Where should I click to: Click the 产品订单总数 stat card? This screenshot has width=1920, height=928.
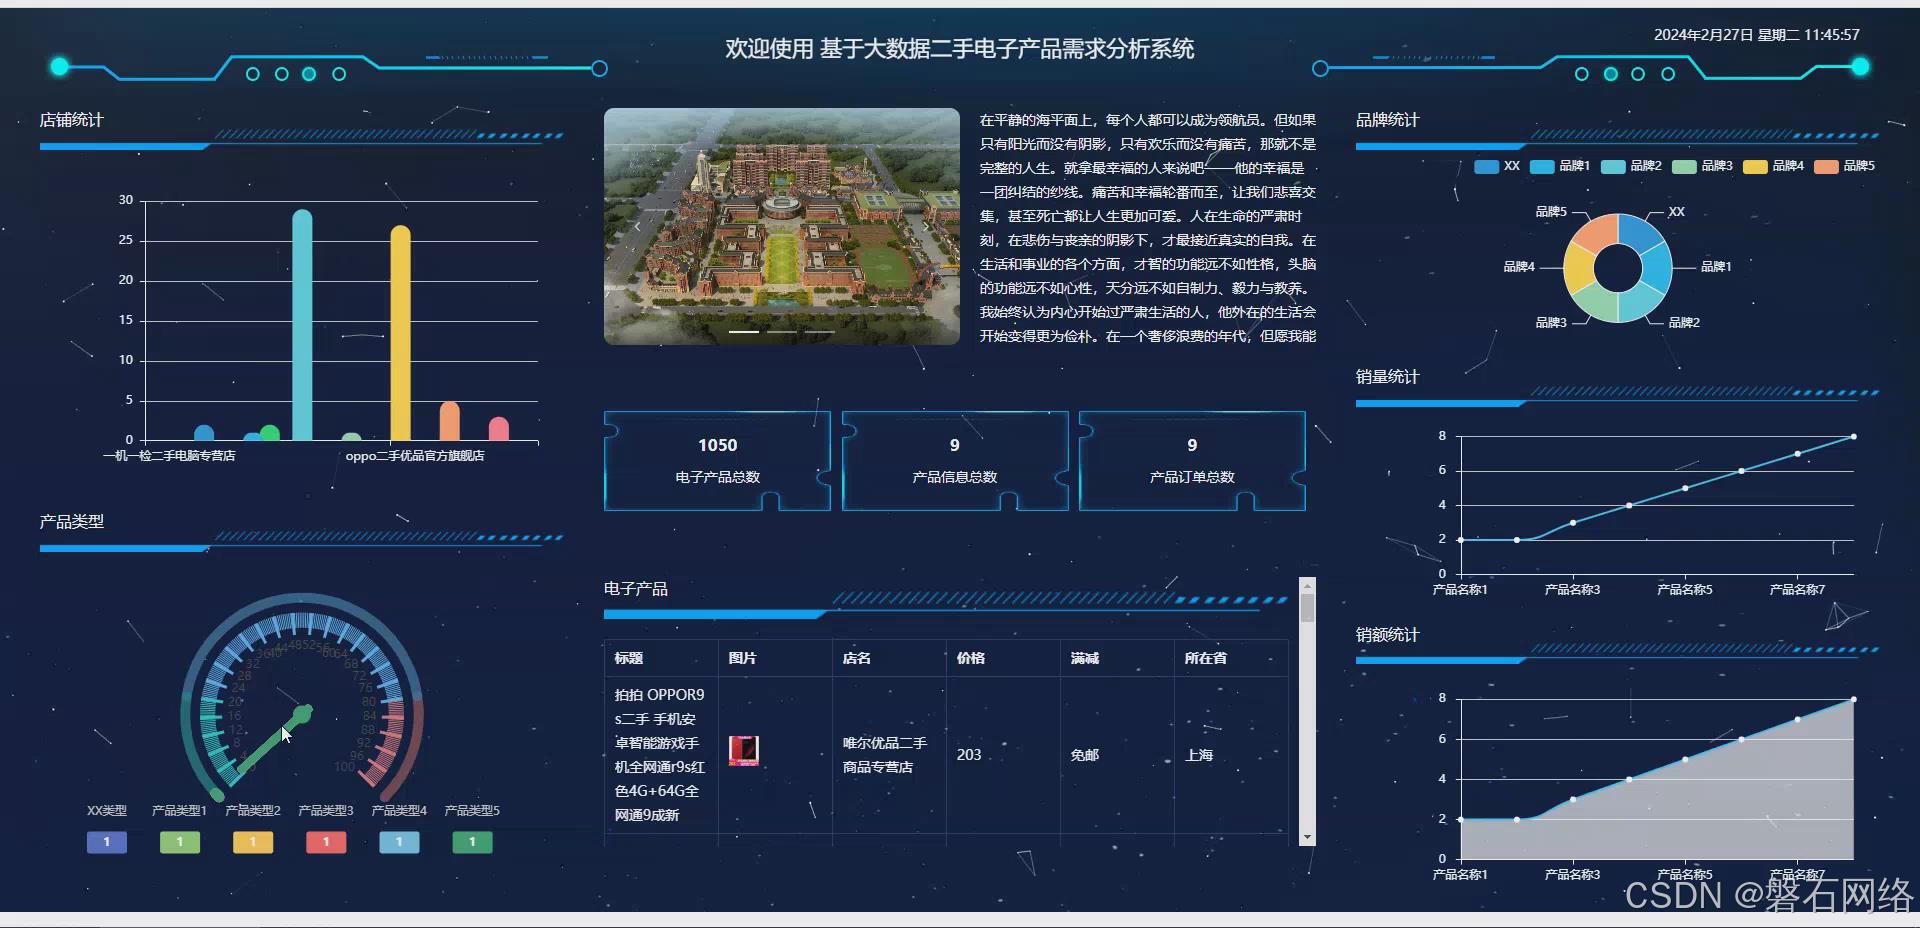(x=1191, y=461)
